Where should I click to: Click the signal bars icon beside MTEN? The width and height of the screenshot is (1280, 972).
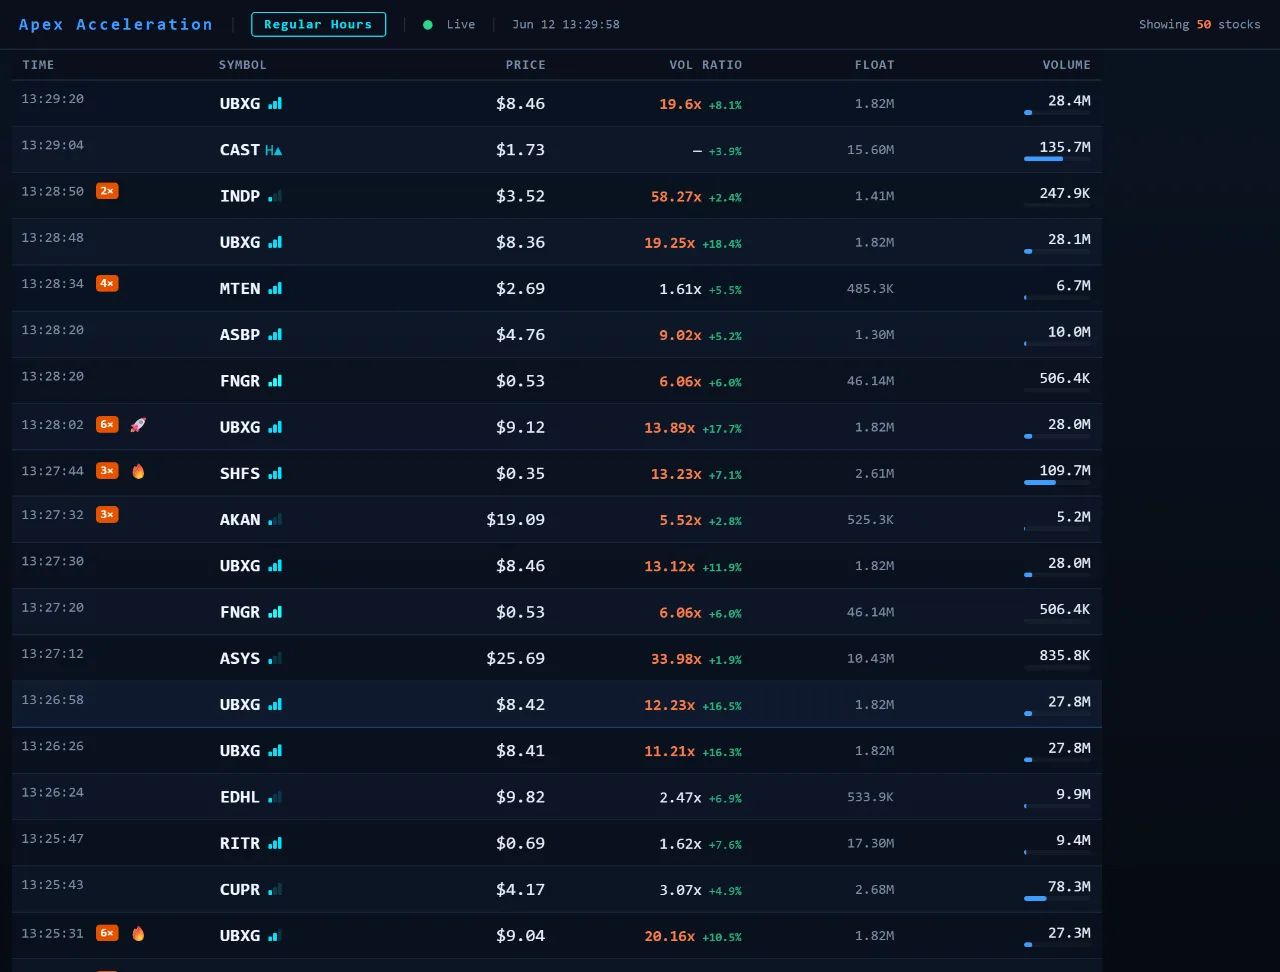(275, 288)
